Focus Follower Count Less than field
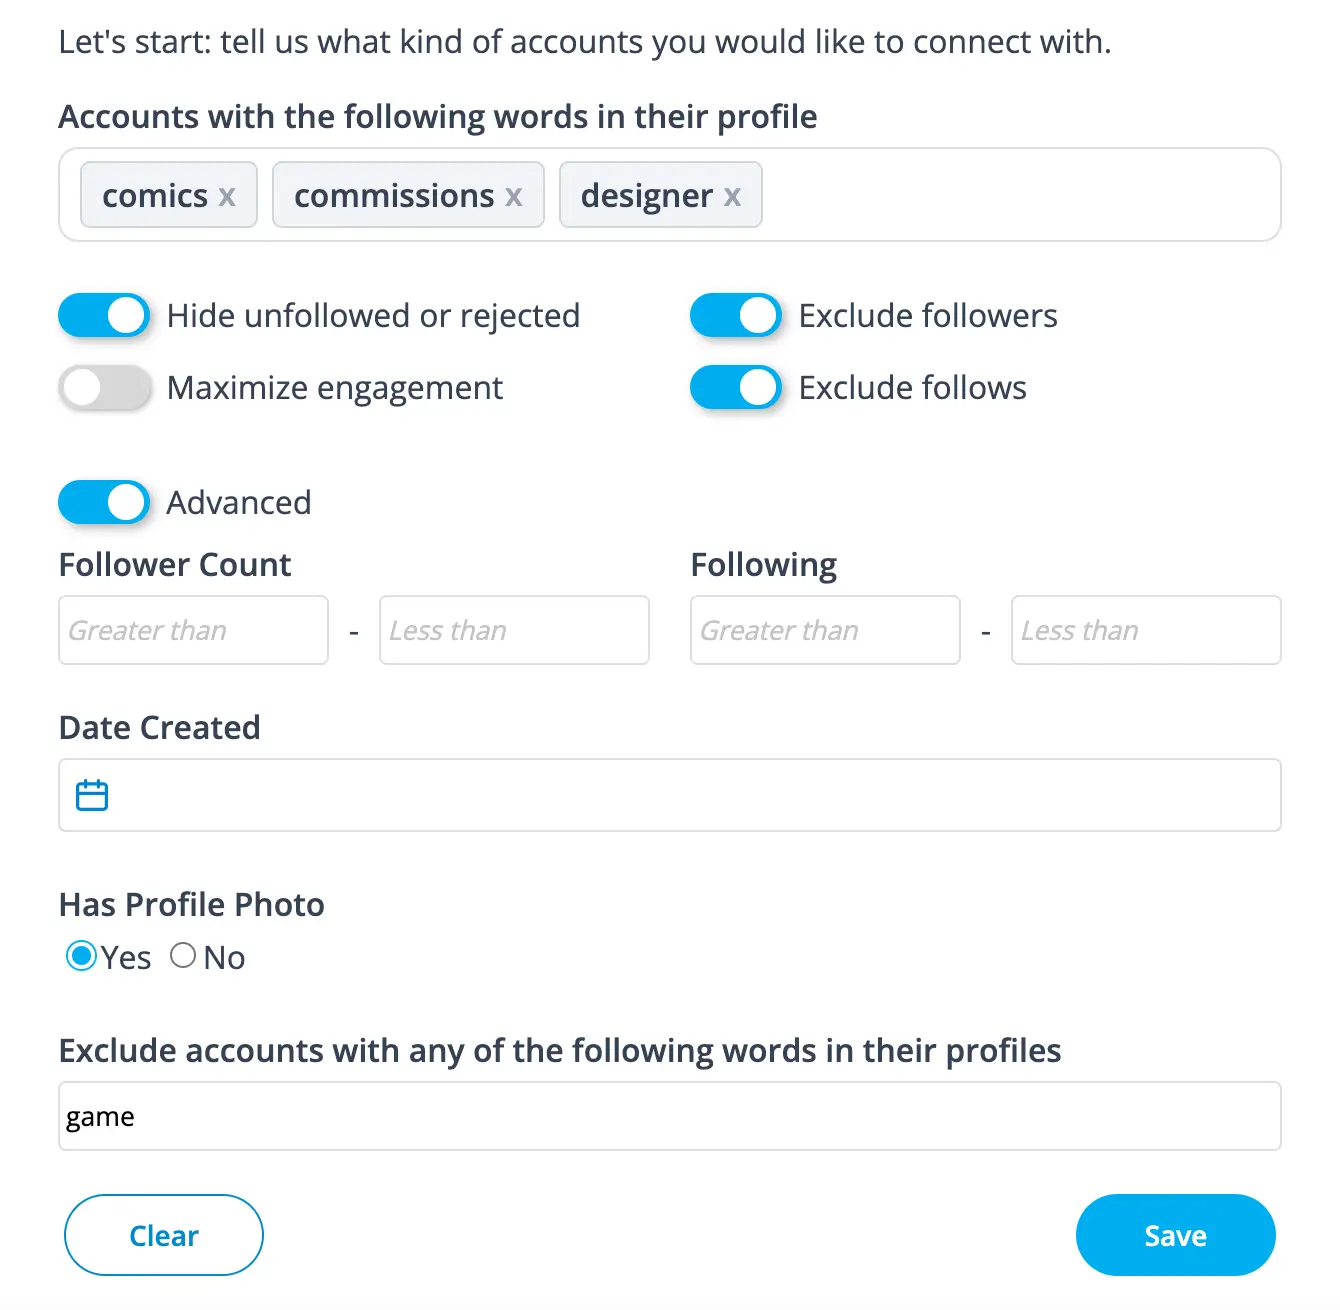1340x1310 pixels. coord(514,630)
